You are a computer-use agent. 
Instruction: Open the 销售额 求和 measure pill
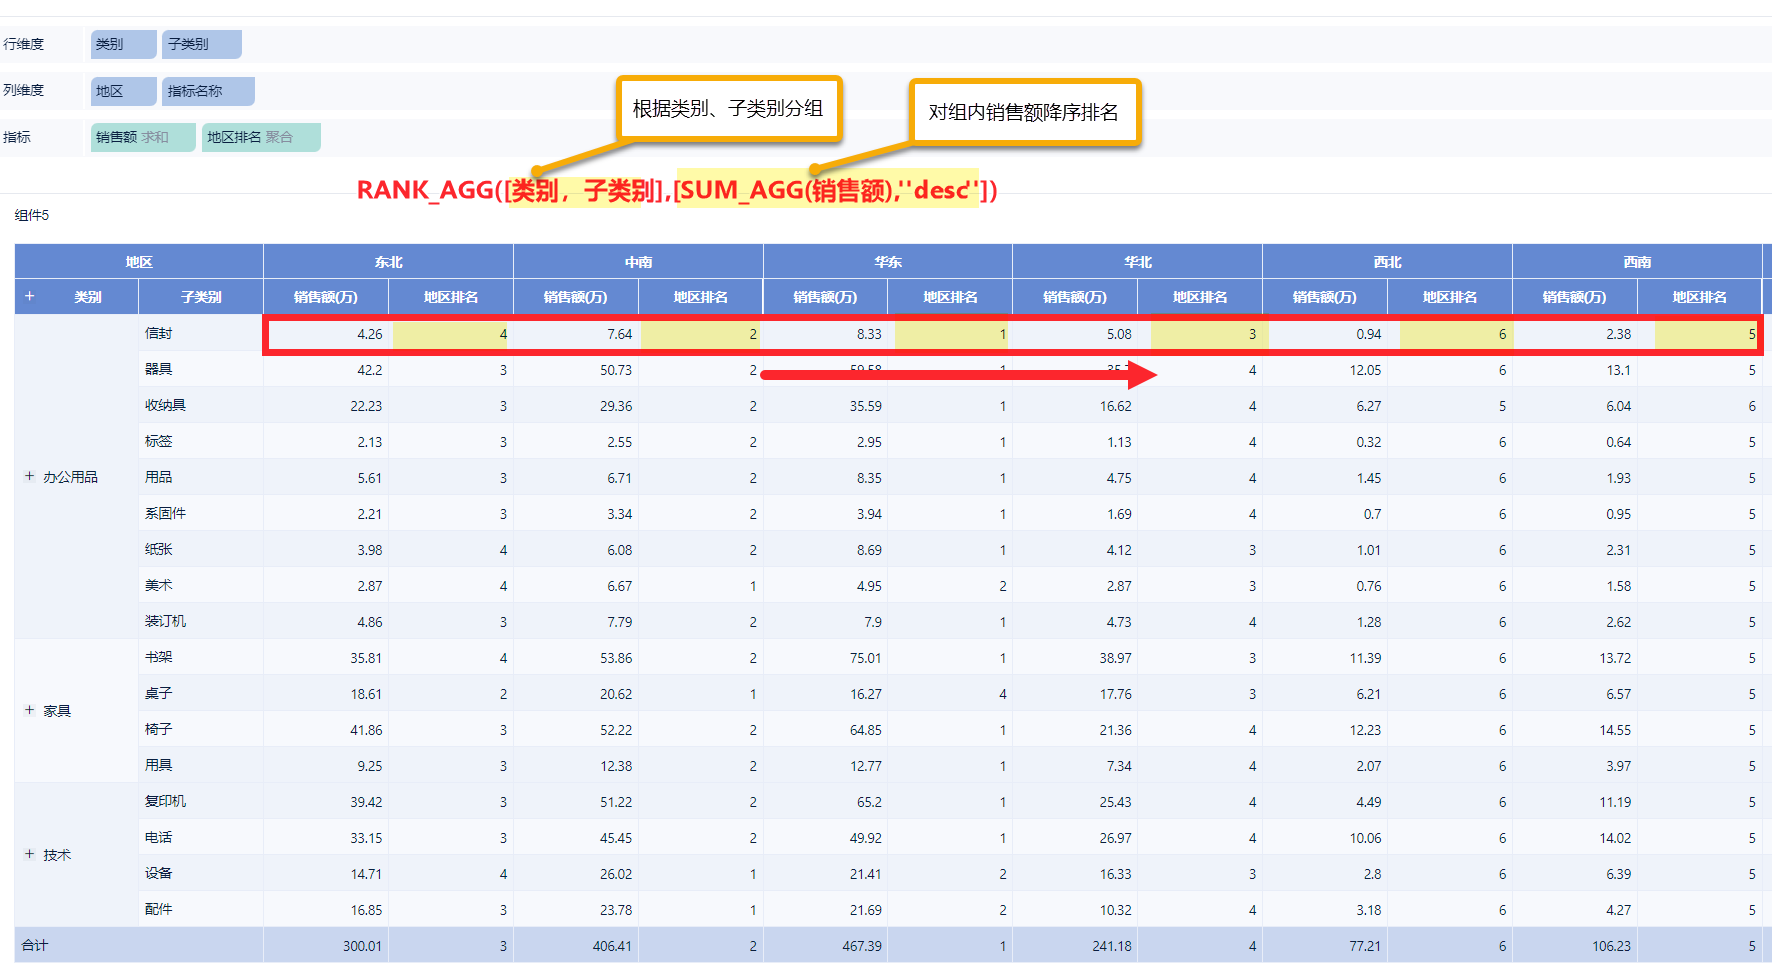(143, 137)
